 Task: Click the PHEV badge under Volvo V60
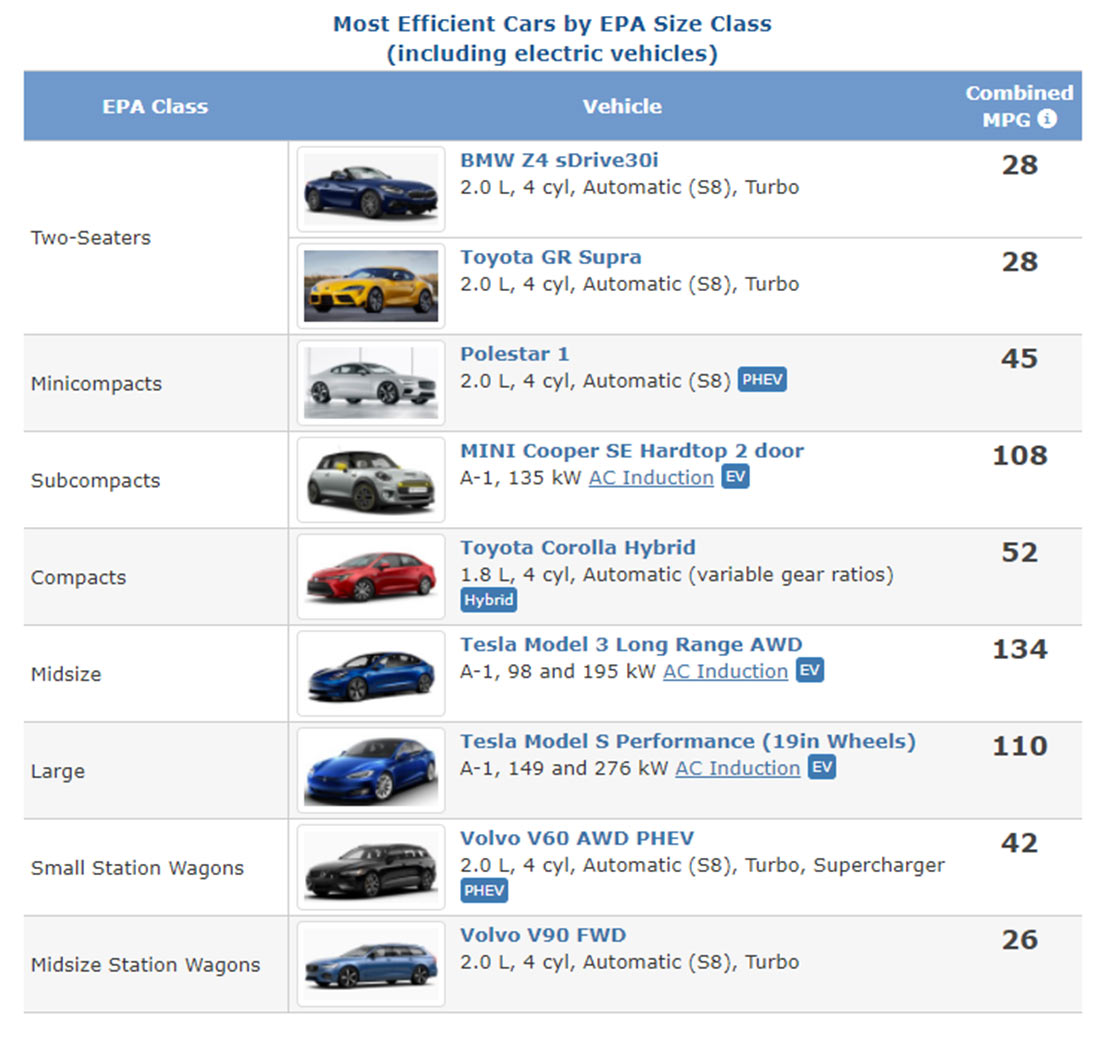point(484,890)
